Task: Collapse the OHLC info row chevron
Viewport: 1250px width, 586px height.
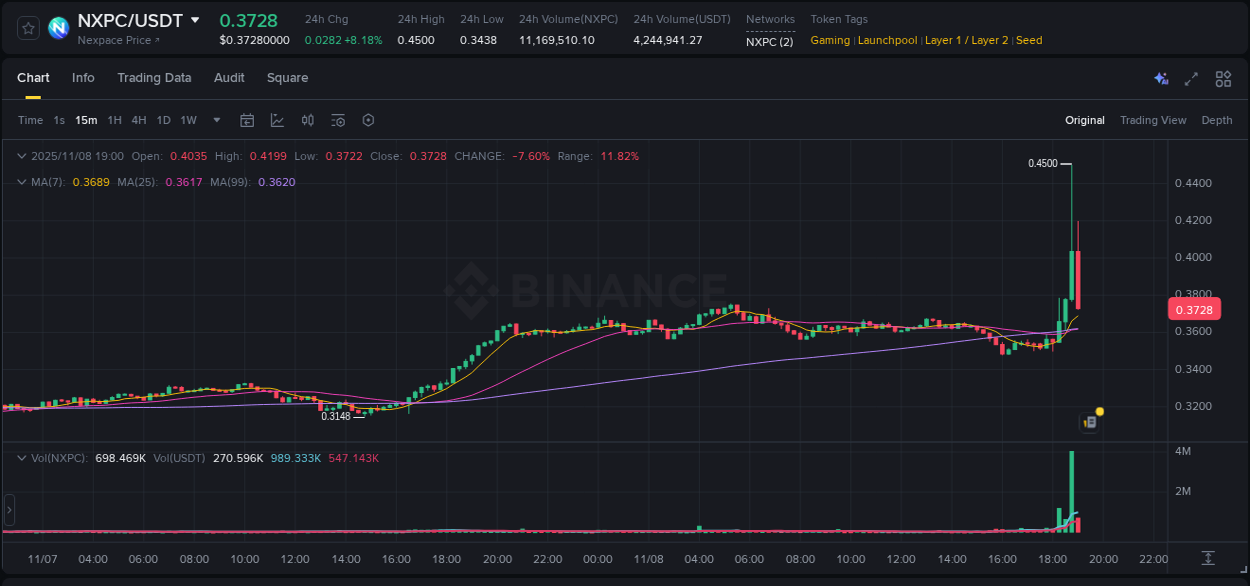Action: click(x=21, y=156)
